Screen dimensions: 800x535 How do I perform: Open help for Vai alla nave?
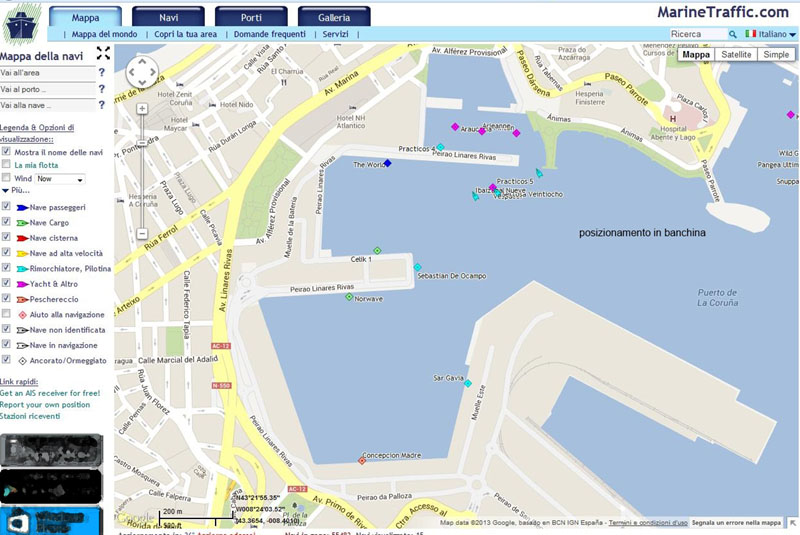(x=102, y=105)
